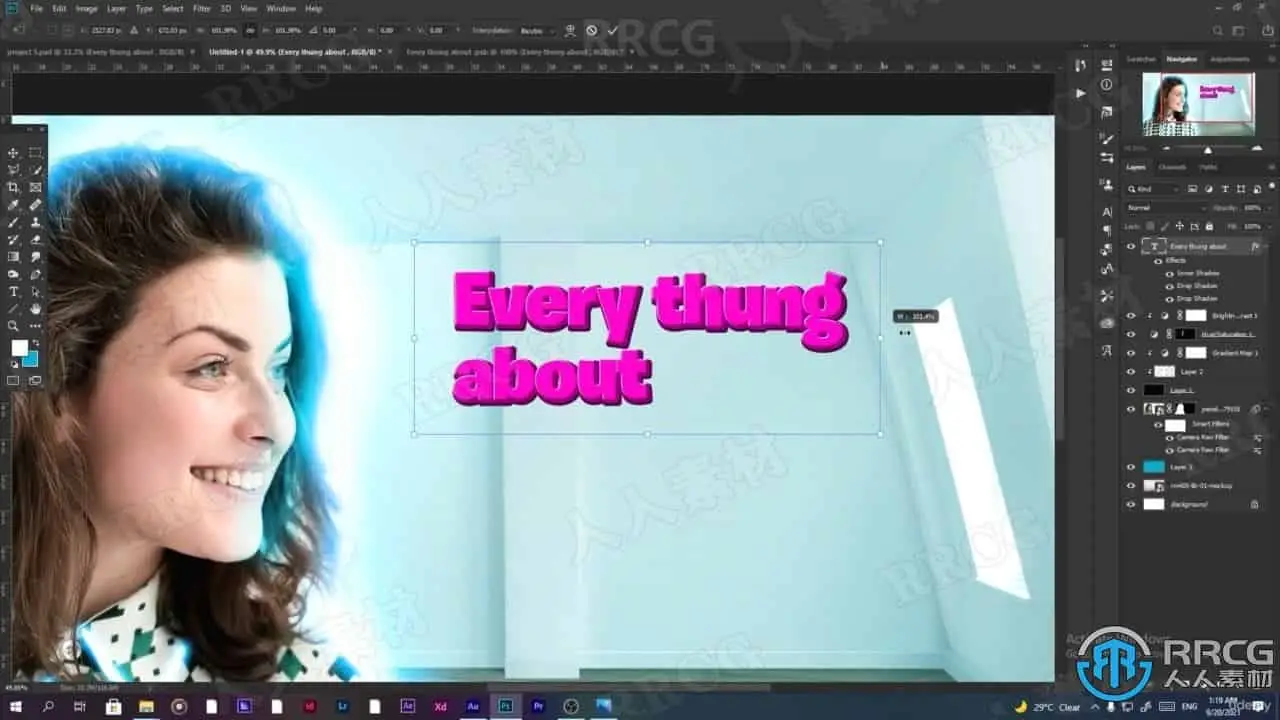Commit transform with the checkmark icon
This screenshot has height=720, width=1280.
coord(613,31)
